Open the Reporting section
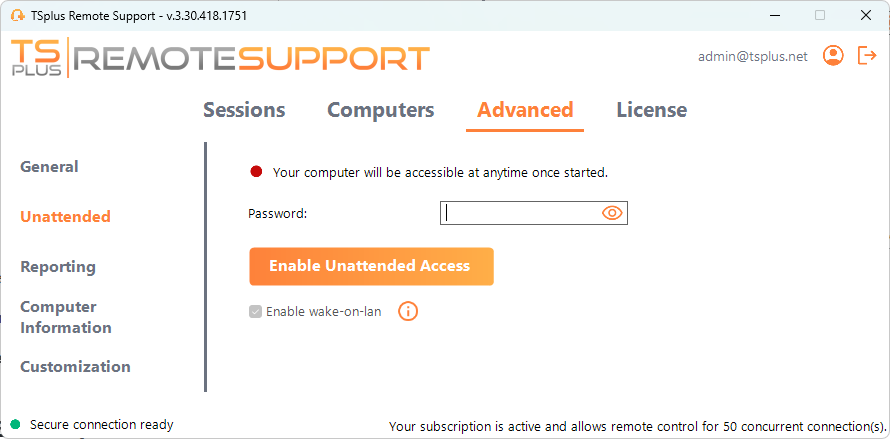The height and width of the screenshot is (439, 890). pos(58,267)
